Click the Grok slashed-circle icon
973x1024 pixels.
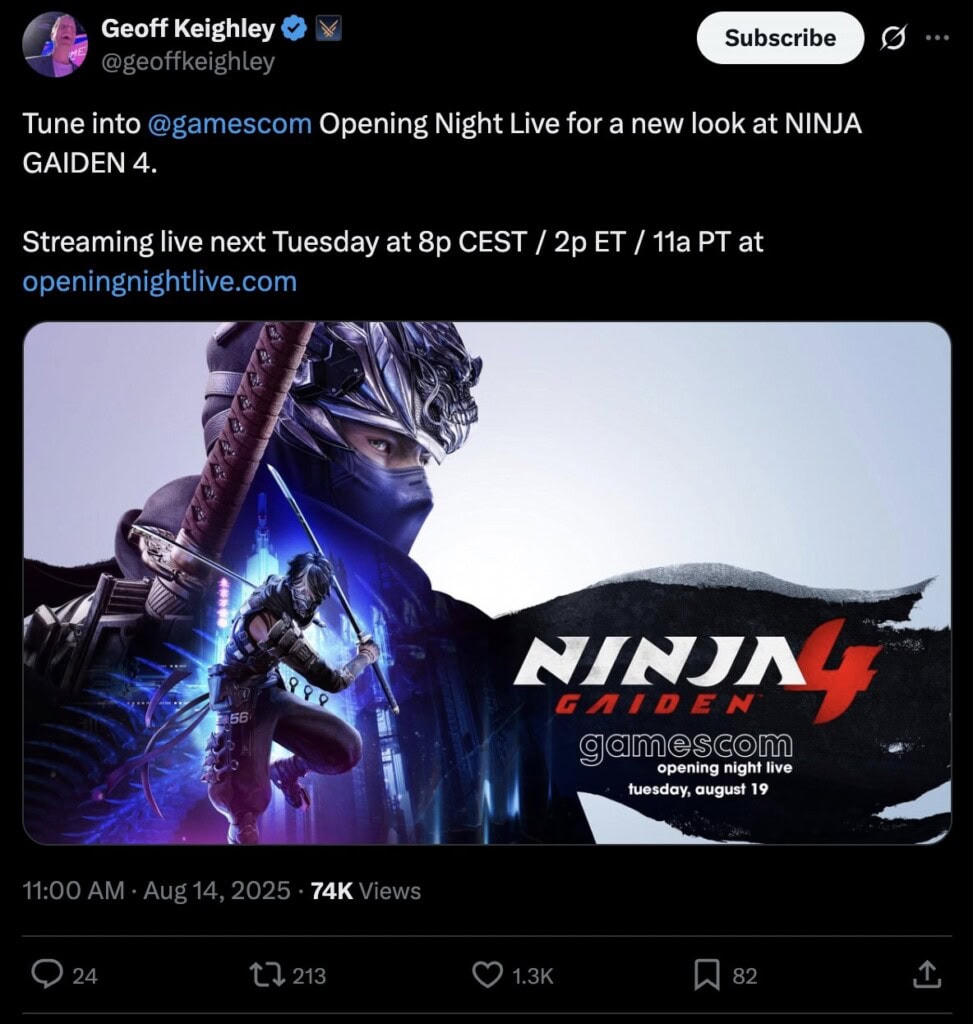tap(893, 39)
